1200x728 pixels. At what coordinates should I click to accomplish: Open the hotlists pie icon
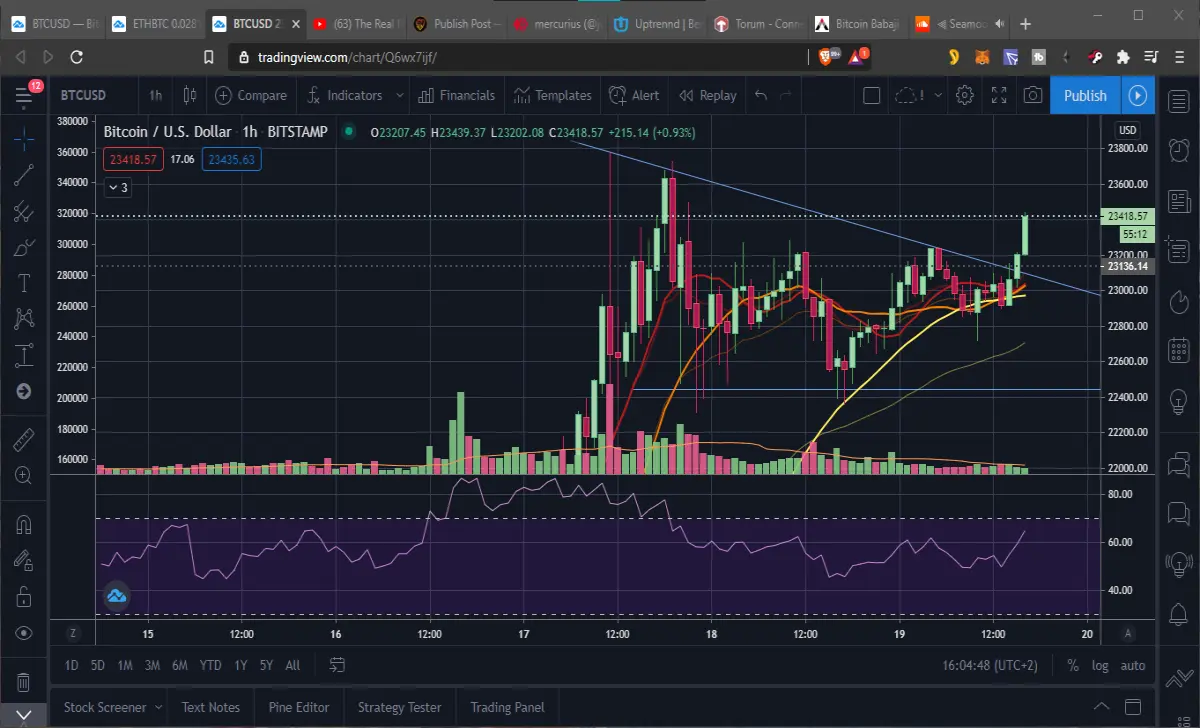[1179, 300]
